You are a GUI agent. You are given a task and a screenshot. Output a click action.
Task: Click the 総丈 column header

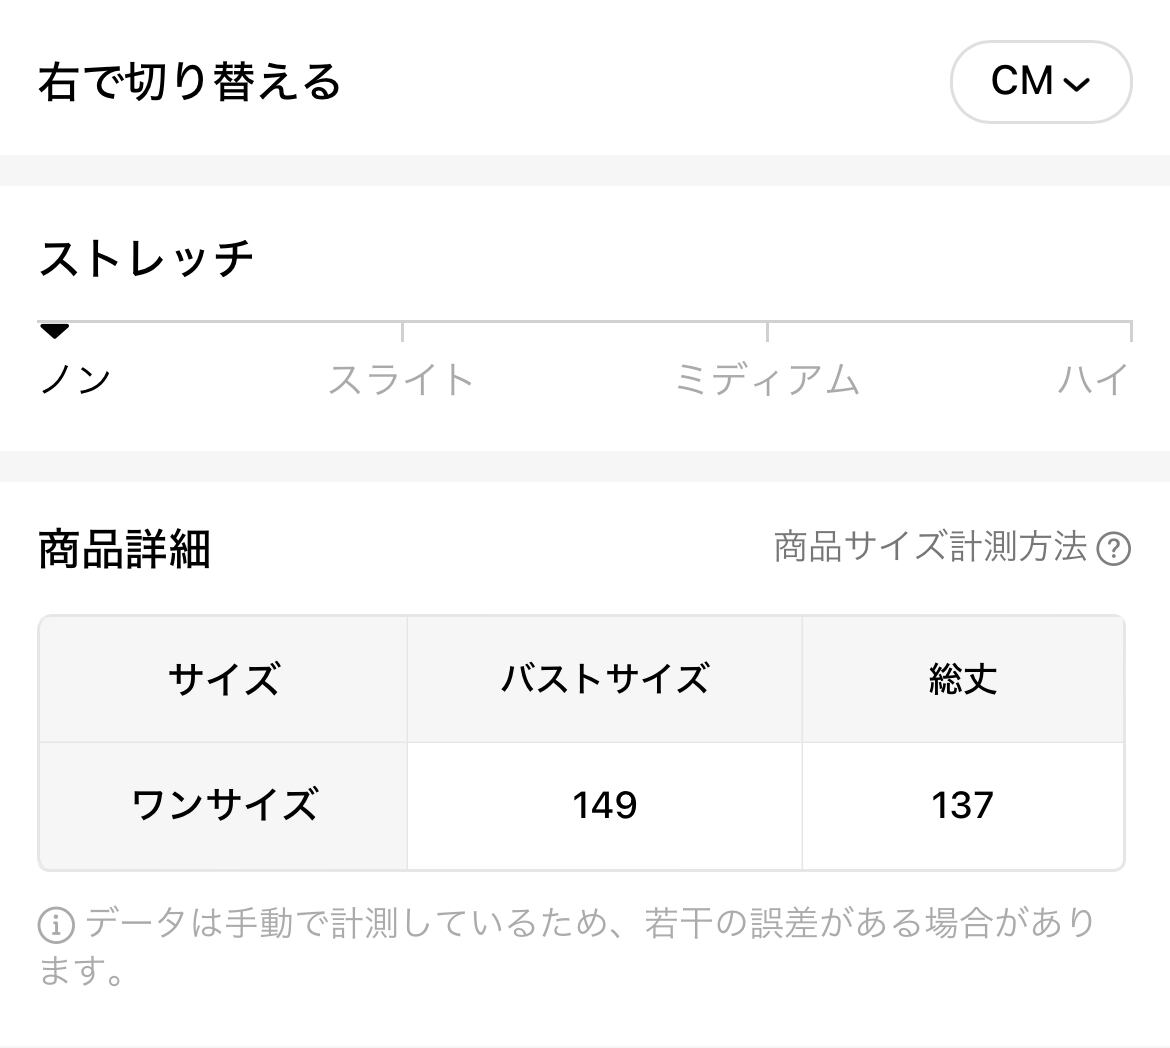962,680
